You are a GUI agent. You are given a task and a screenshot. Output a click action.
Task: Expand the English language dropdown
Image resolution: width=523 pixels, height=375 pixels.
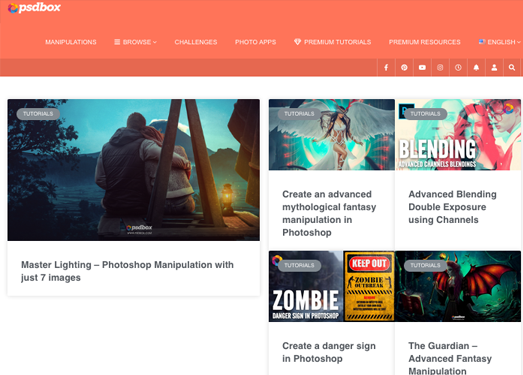pyautogui.click(x=500, y=42)
